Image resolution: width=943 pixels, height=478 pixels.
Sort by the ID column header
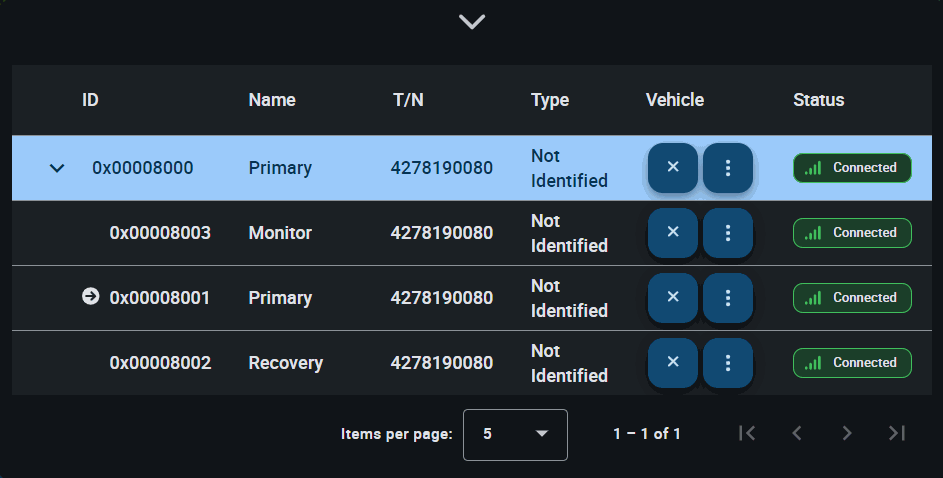coord(90,100)
